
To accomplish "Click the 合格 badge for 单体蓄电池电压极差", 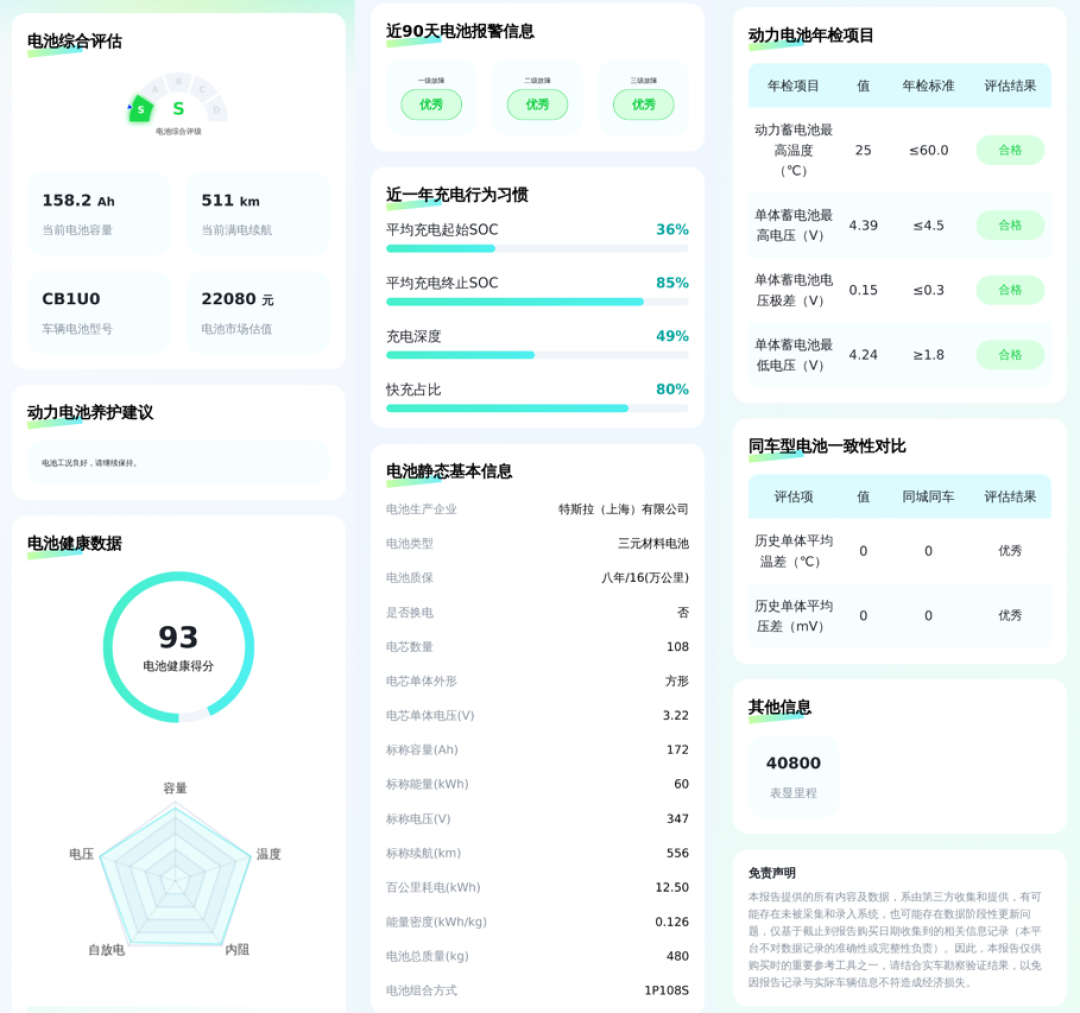I will [x=1010, y=290].
